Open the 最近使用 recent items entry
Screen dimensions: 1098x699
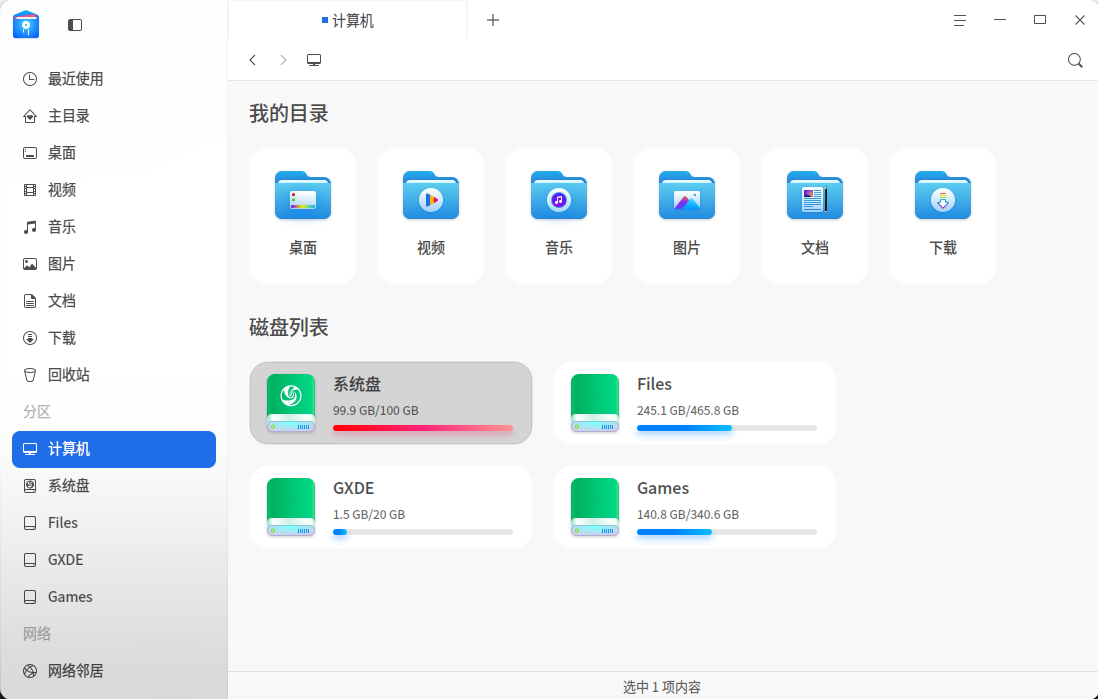coord(114,79)
